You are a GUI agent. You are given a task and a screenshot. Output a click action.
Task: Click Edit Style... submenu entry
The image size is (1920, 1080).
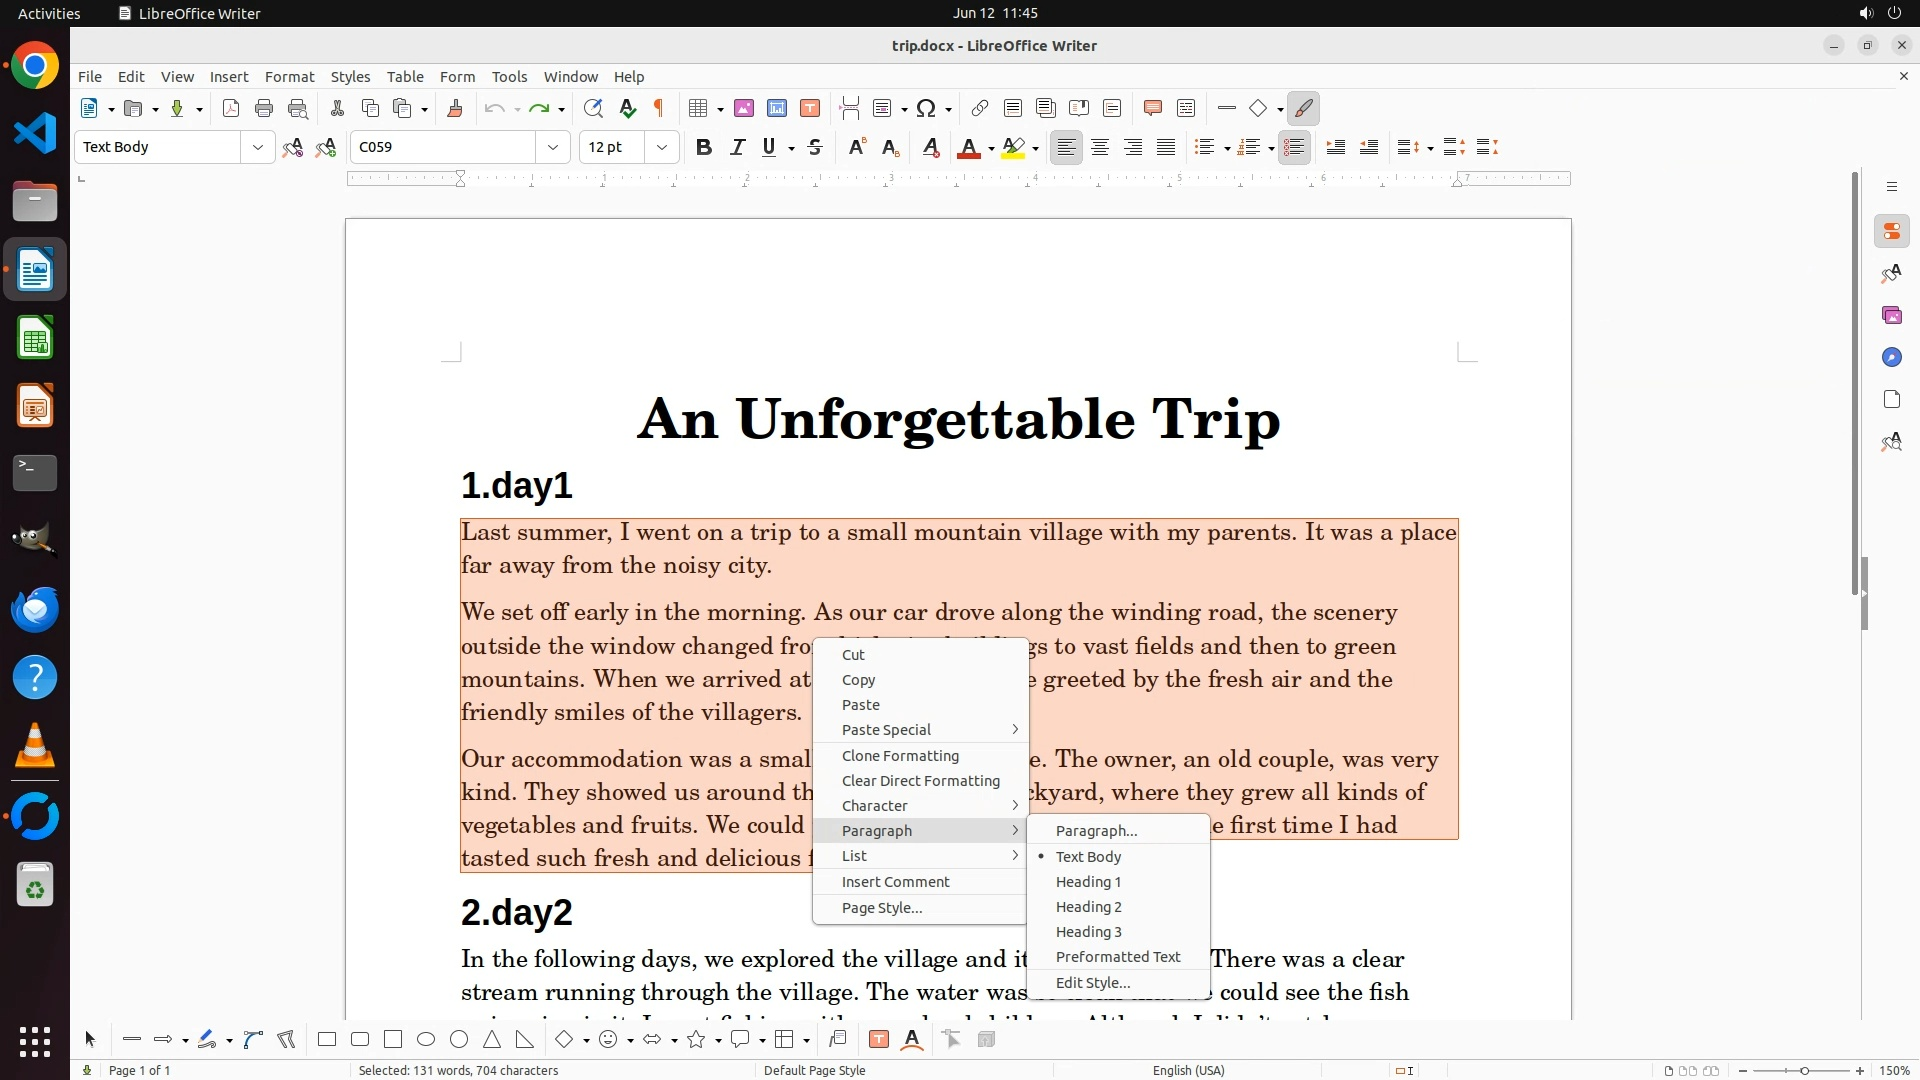coord(1092,983)
